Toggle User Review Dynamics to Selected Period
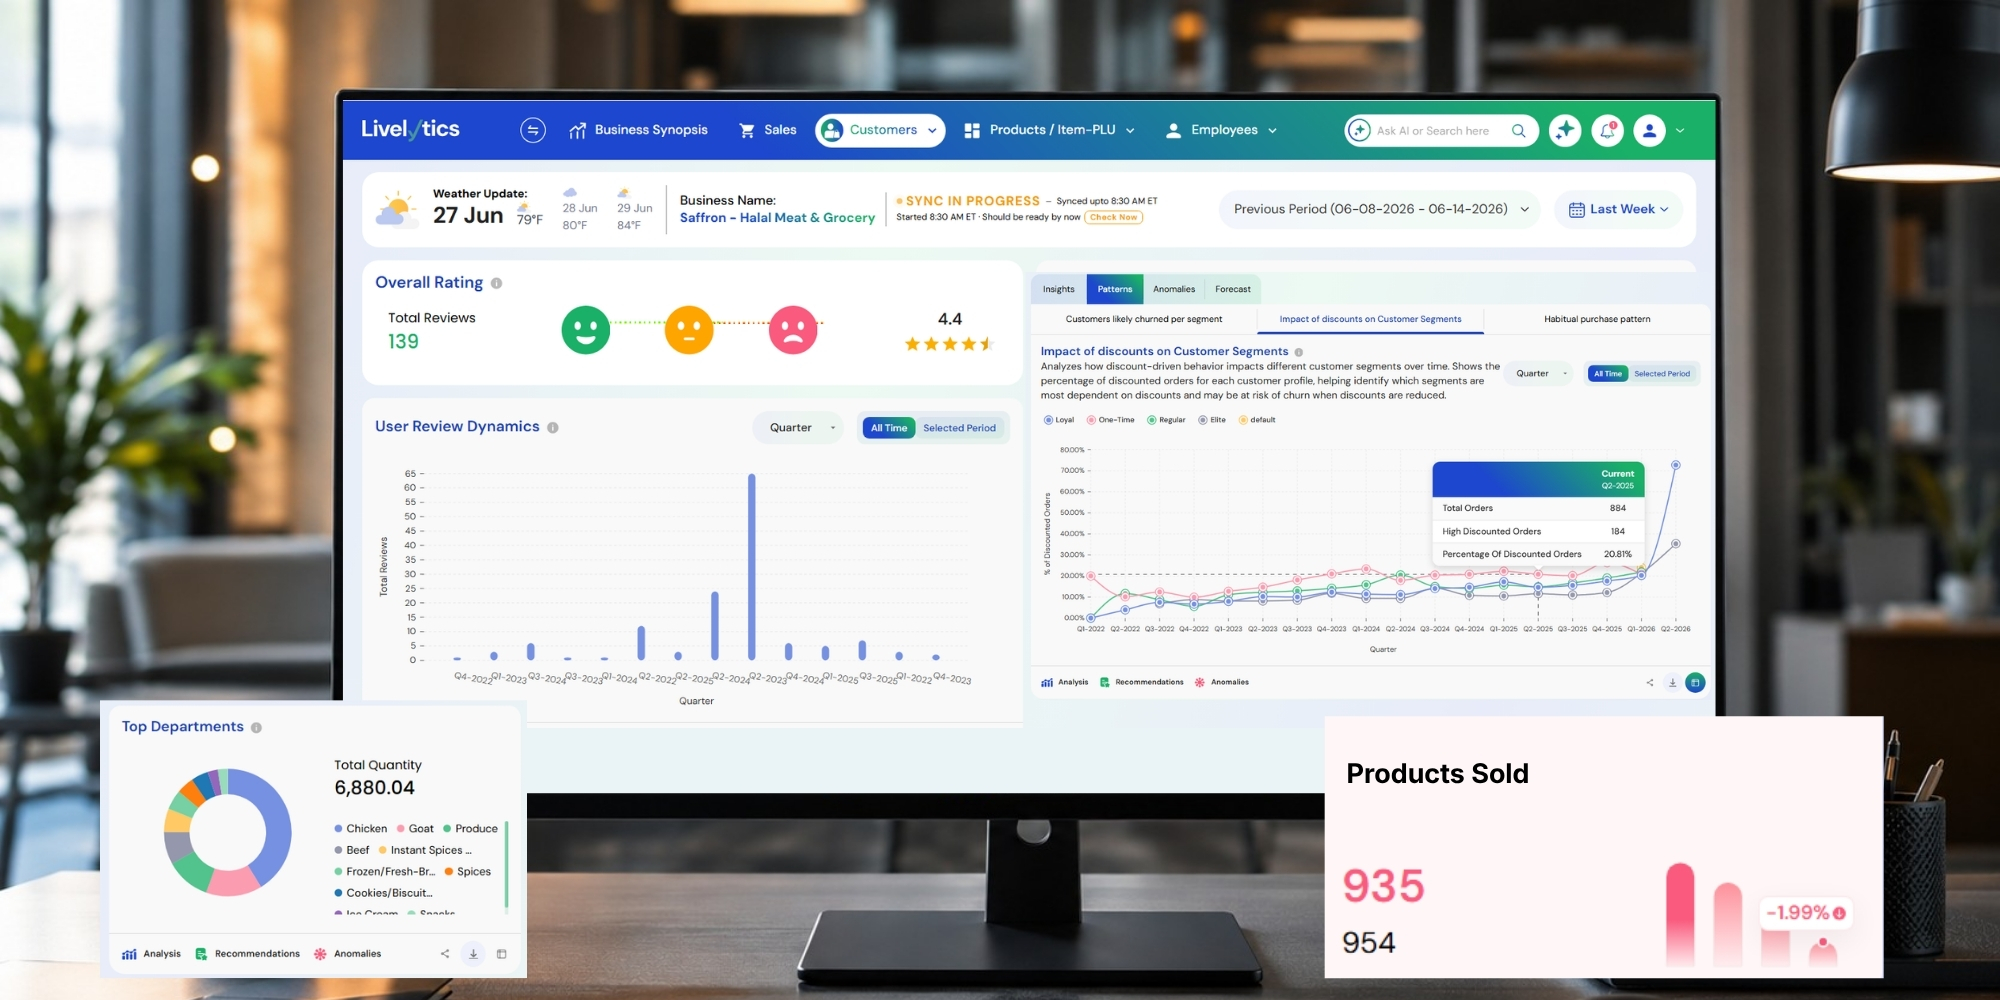 click(x=959, y=428)
